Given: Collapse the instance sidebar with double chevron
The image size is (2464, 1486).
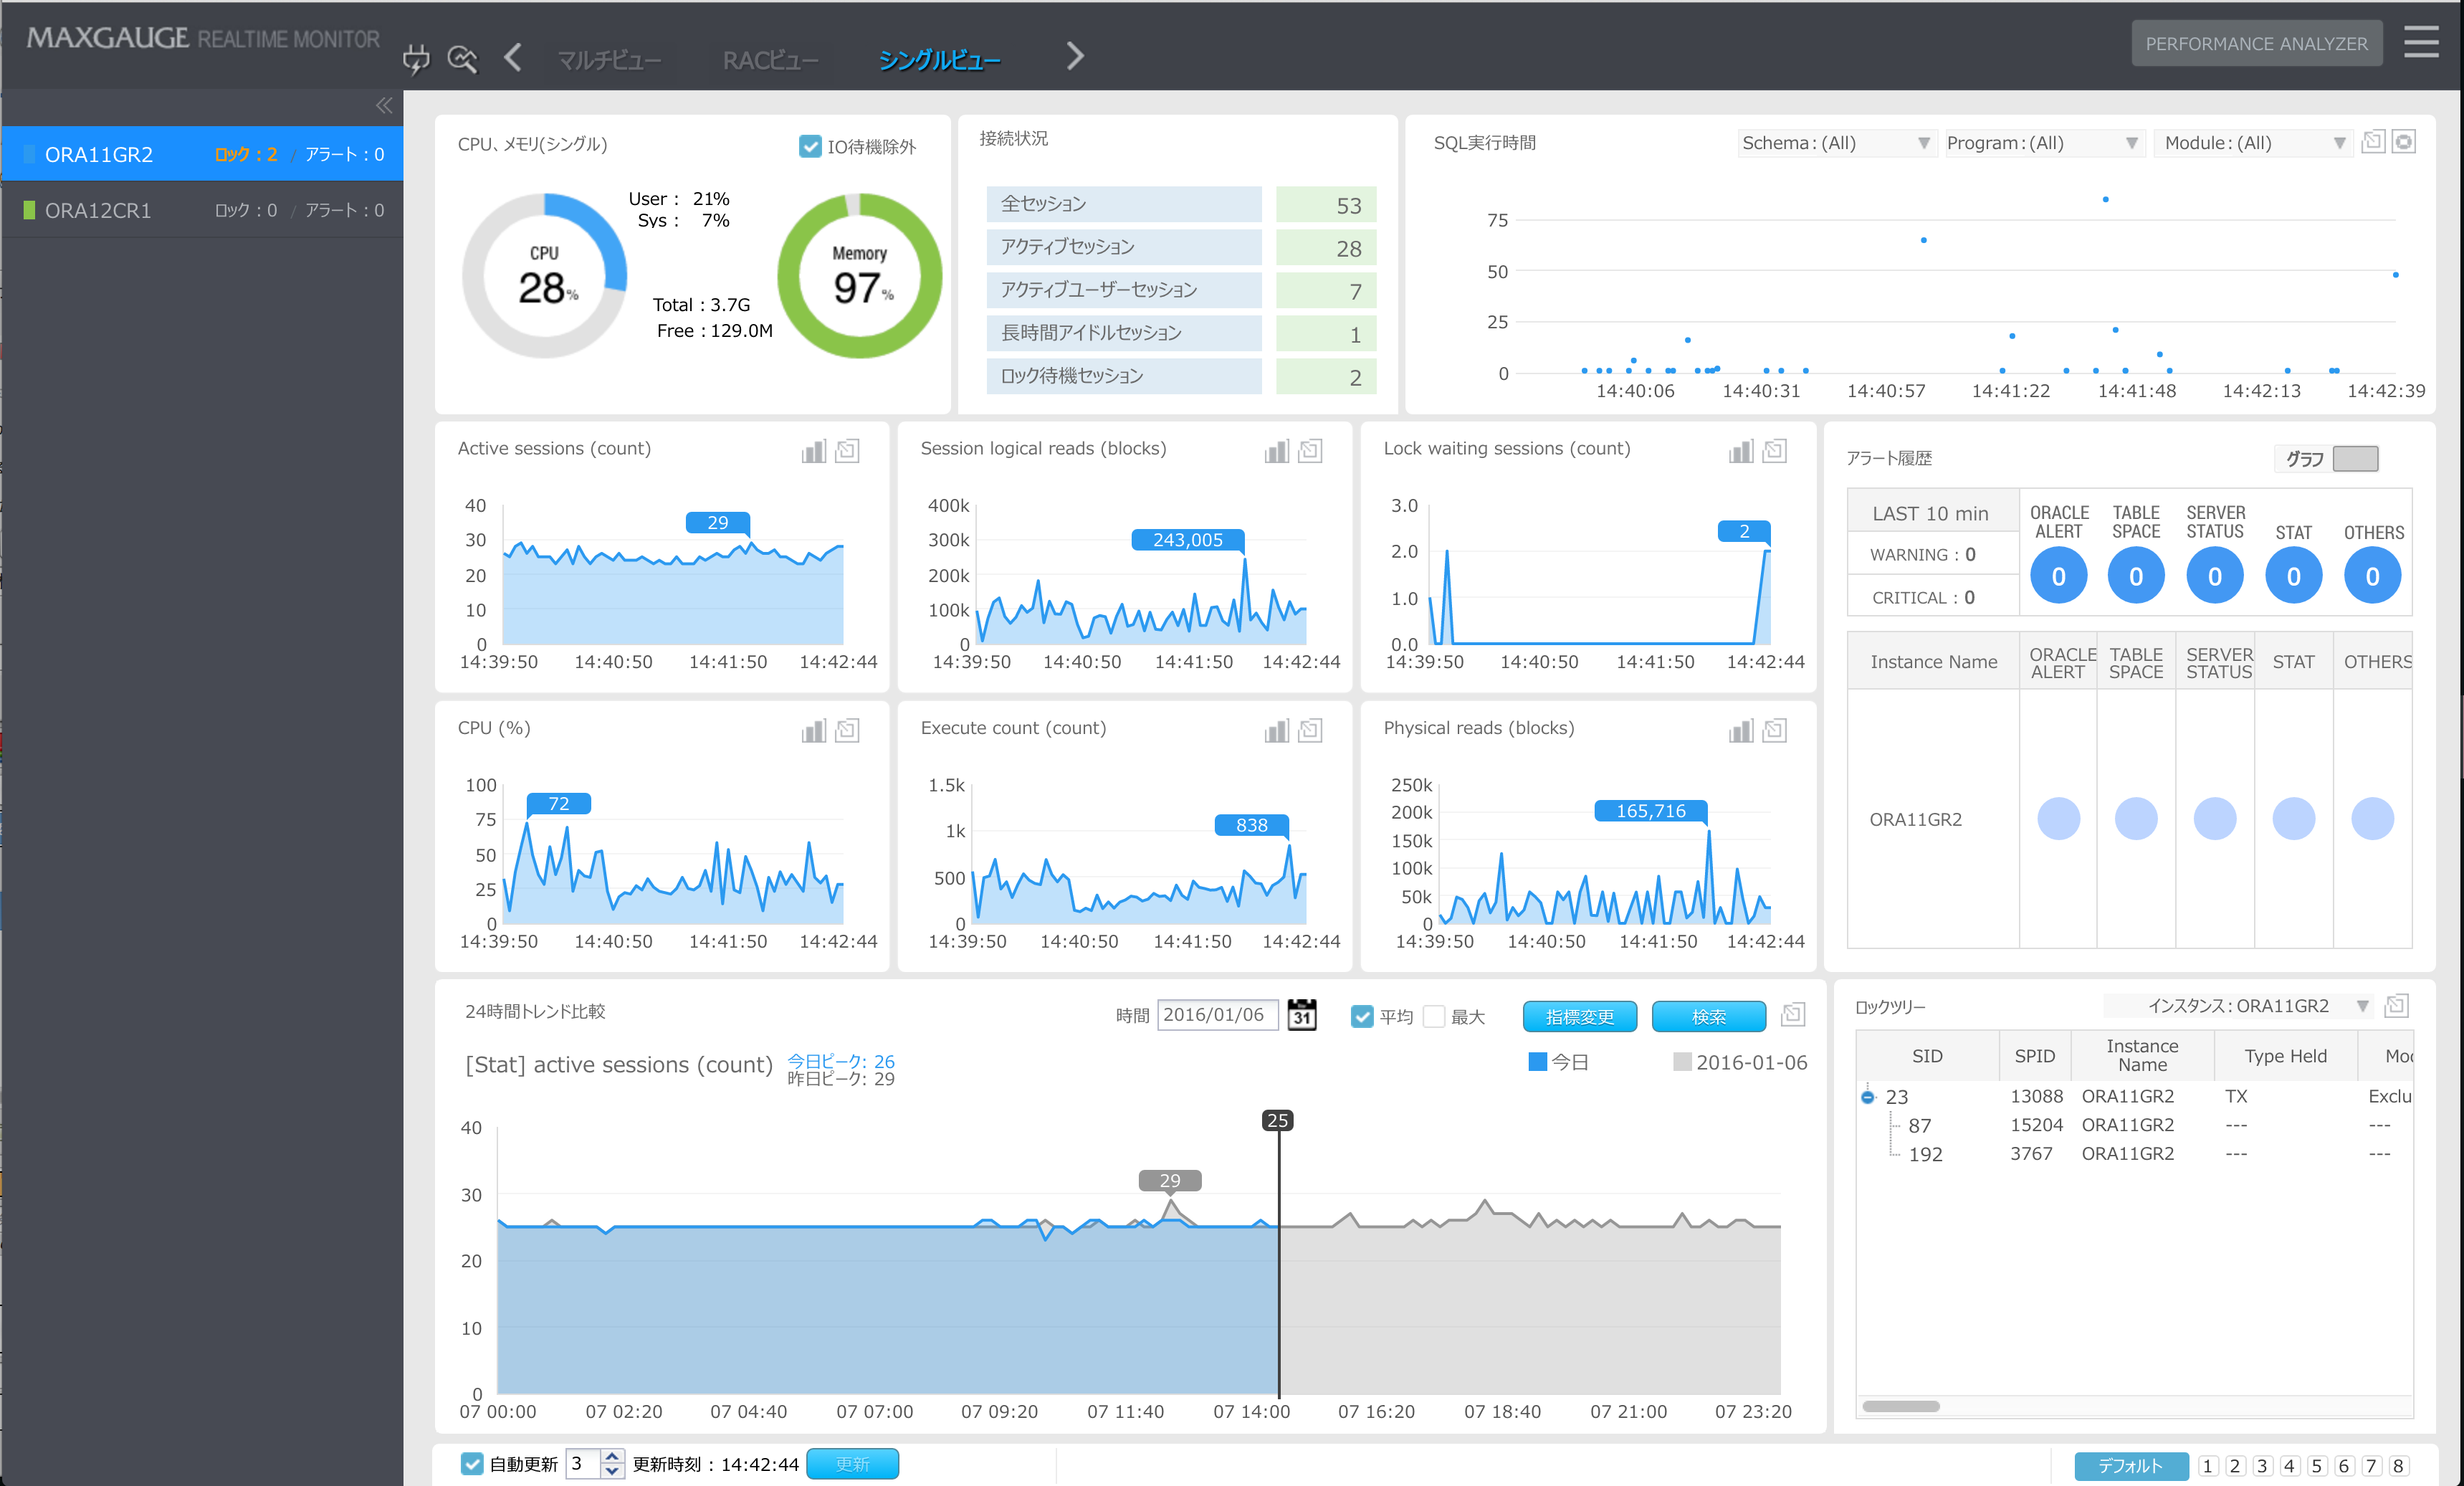Looking at the screenshot, I should (x=384, y=106).
